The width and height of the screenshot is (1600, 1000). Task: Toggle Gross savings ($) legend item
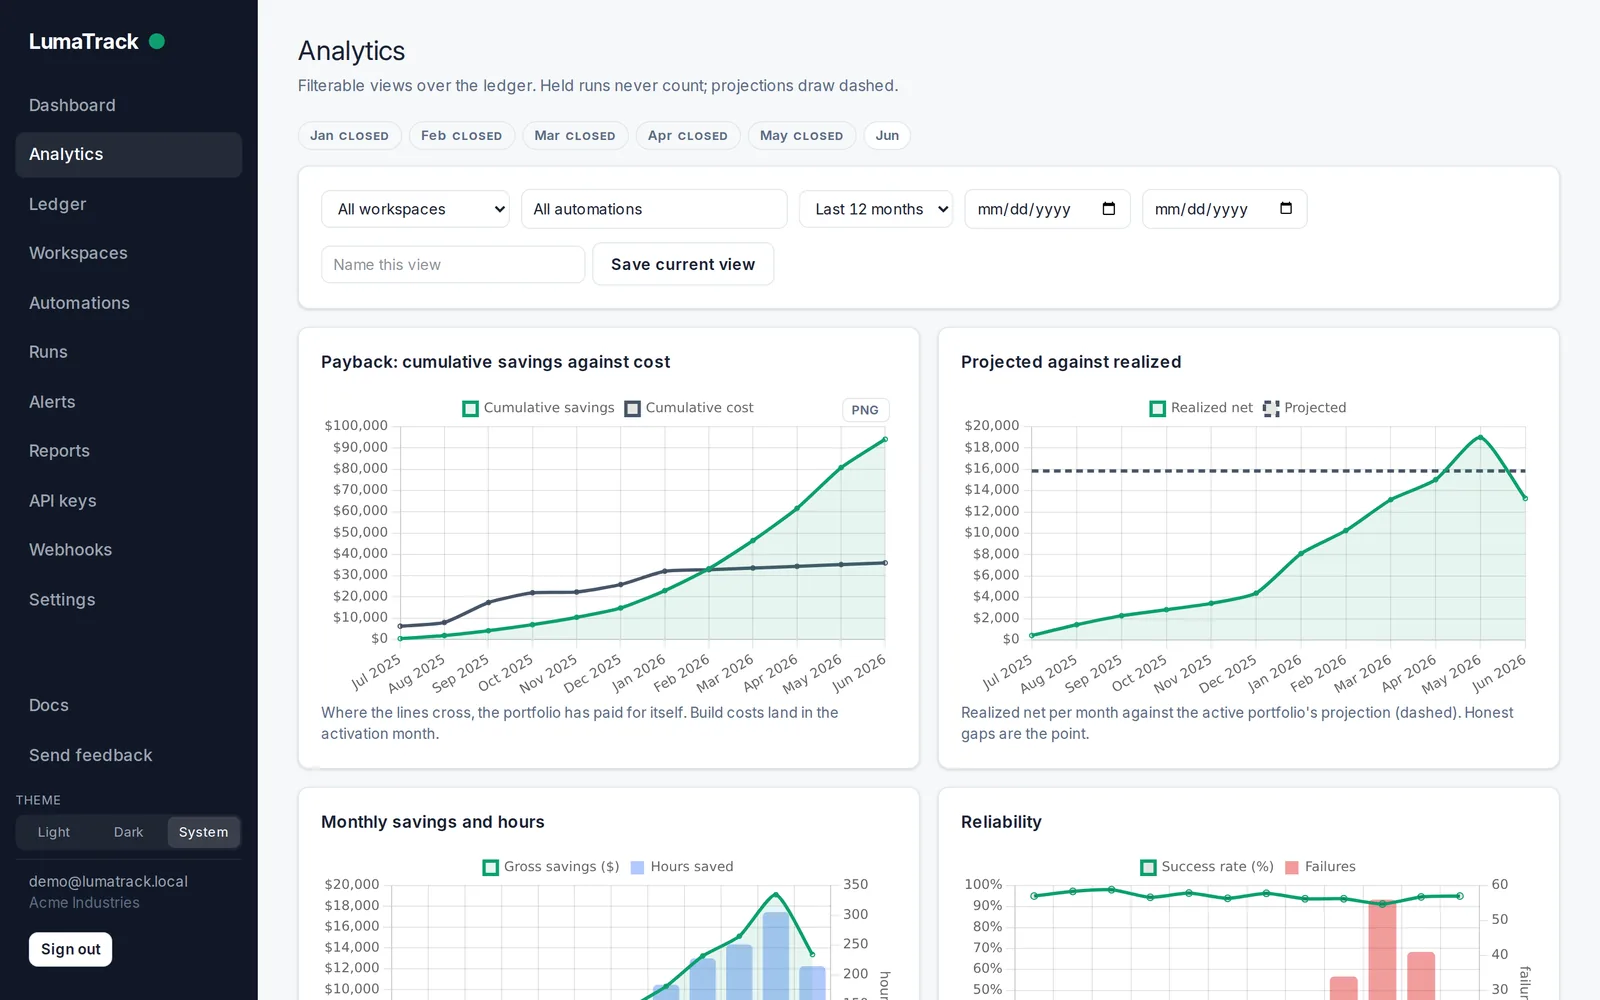[551, 867]
